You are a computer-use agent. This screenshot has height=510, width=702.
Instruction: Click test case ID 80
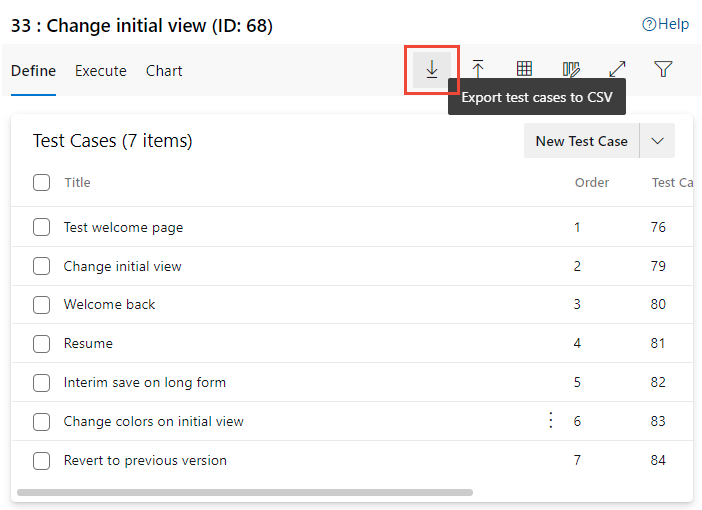[x=658, y=304]
